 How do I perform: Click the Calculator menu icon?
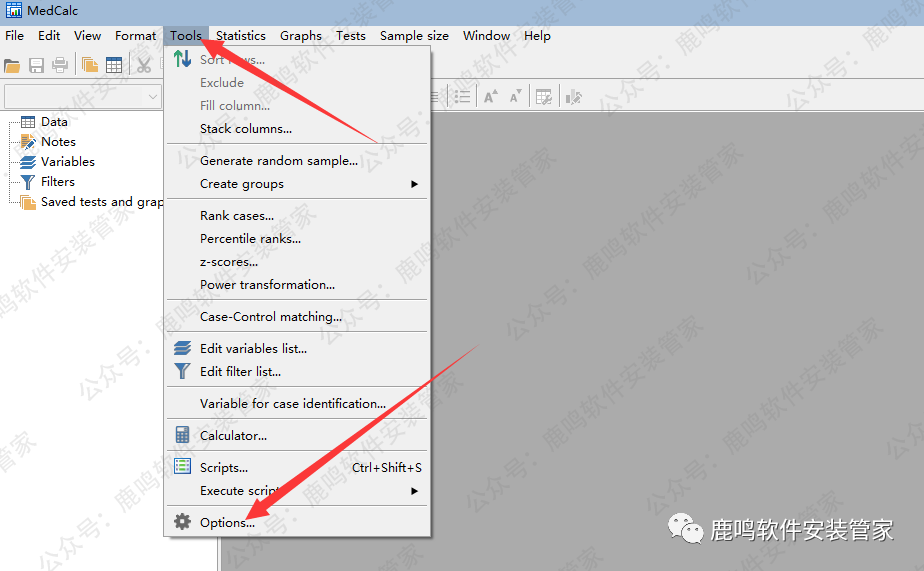click(x=183, y=435)
